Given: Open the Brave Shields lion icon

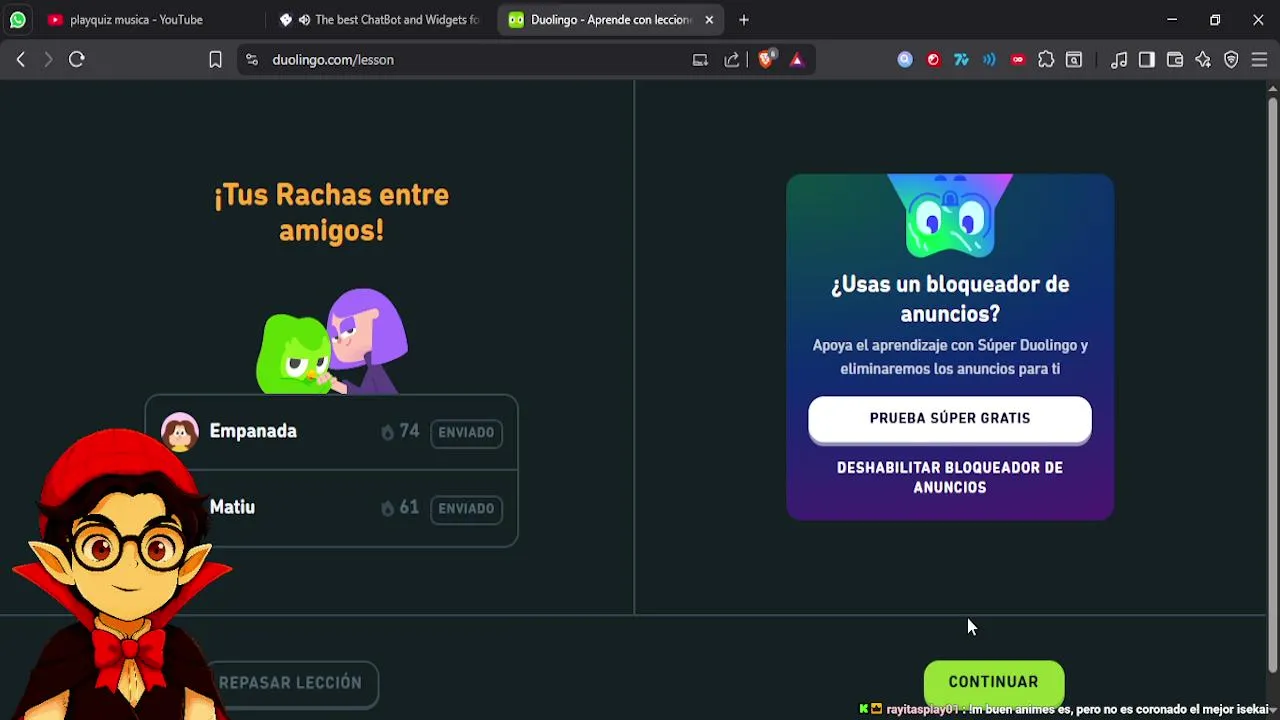Looking at the screenshot, I should click(766, 60).
